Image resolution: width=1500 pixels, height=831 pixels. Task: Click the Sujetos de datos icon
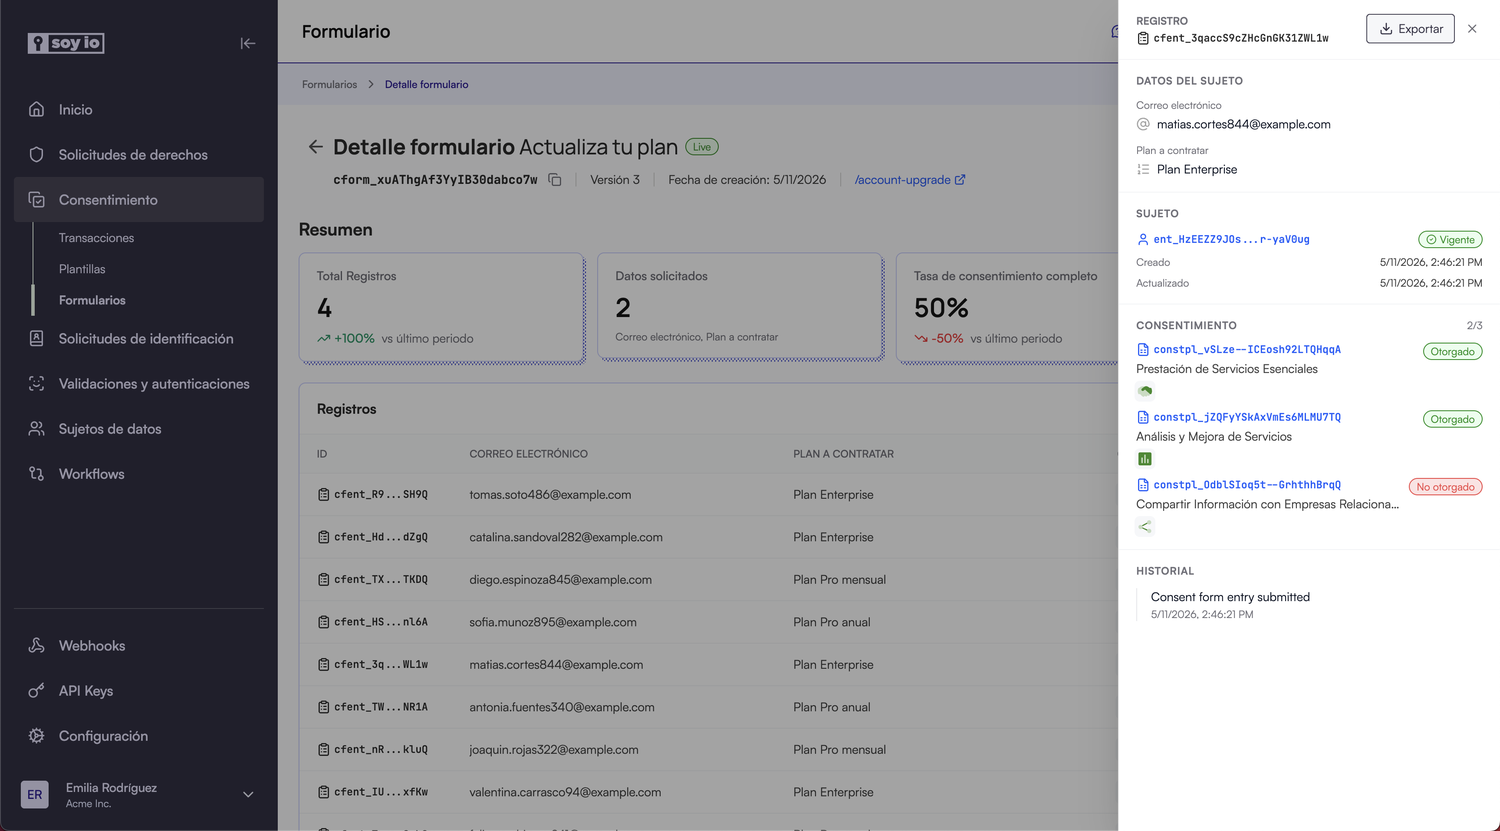(37, 428)
